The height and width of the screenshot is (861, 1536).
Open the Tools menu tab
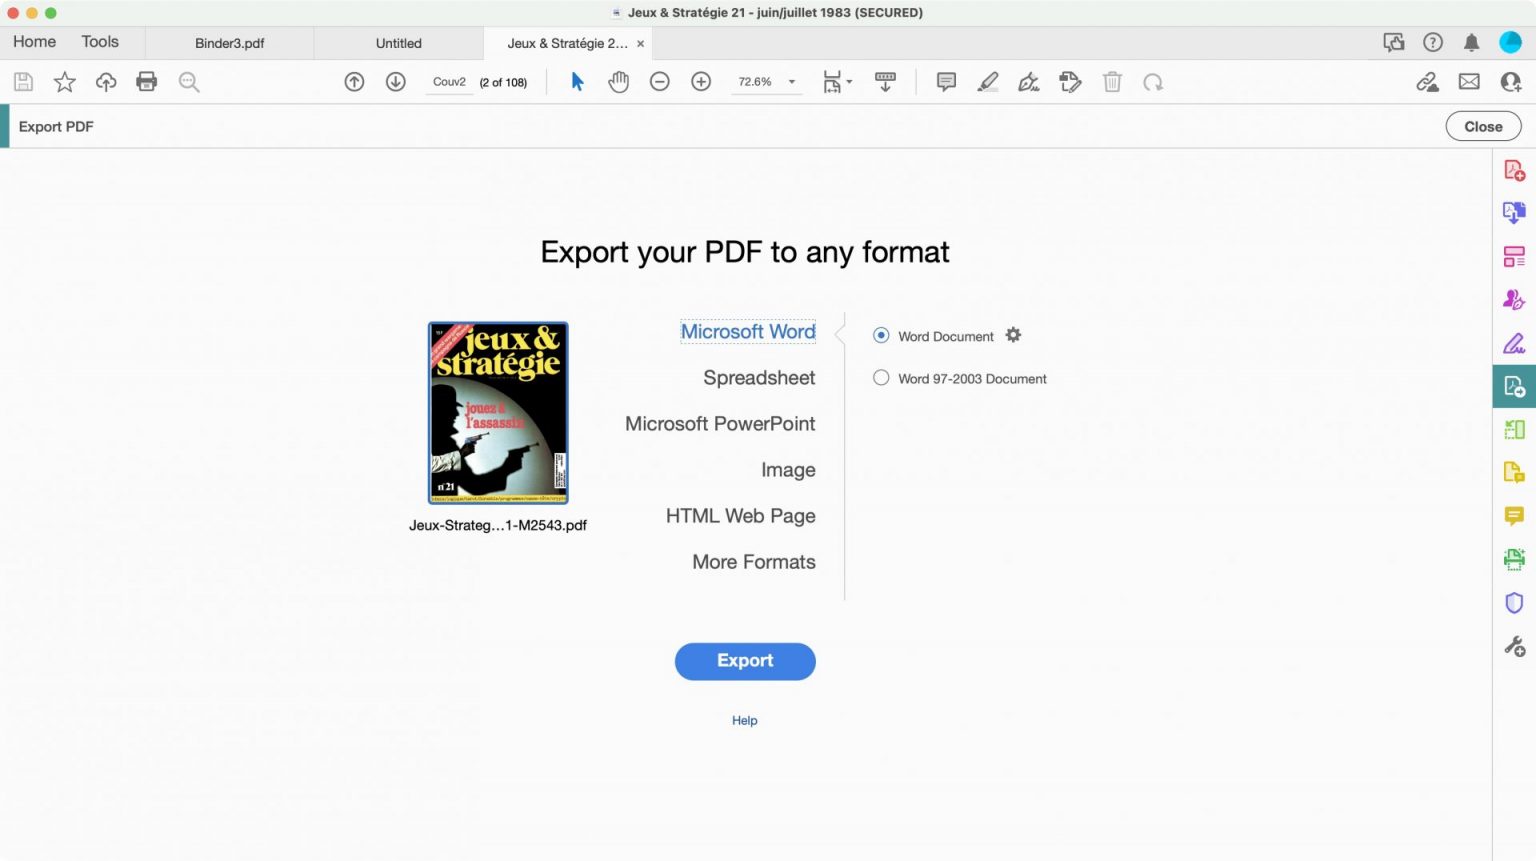(99, 41)
